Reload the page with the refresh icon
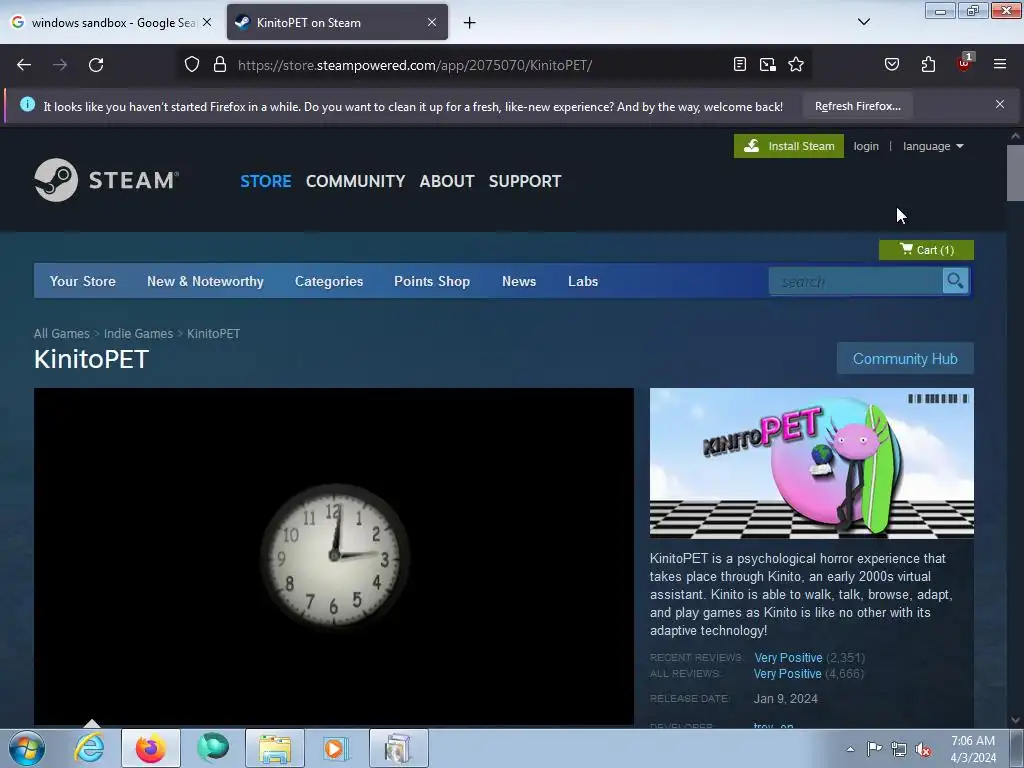This screenshot has width=1024, height=768. [x=96, y=65]
